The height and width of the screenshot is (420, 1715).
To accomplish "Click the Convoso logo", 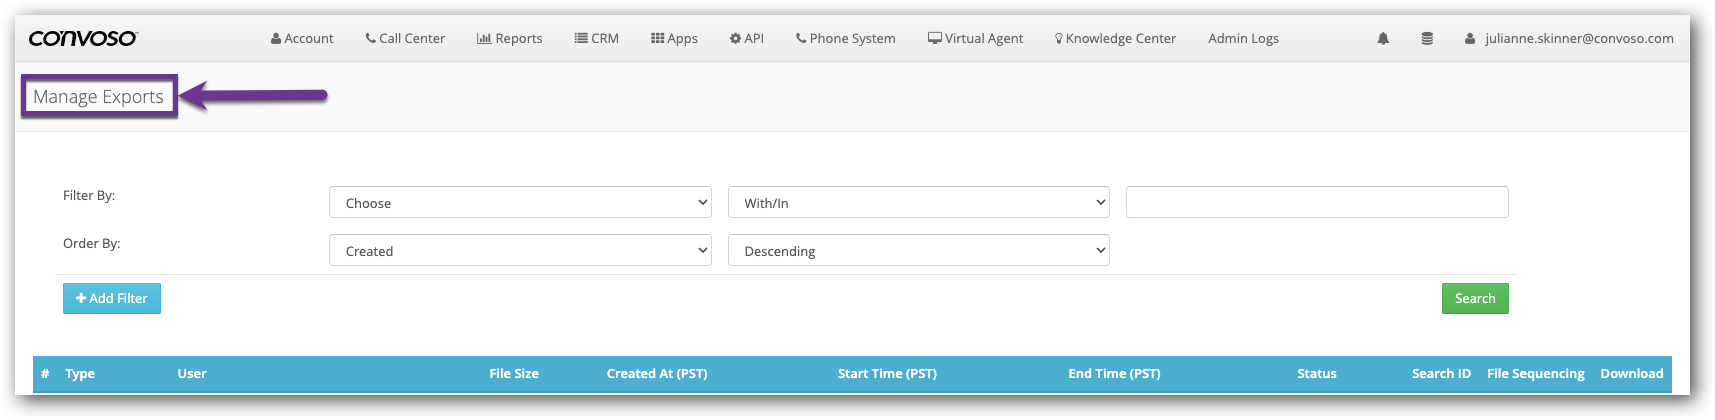I will (x=82, y=38).
